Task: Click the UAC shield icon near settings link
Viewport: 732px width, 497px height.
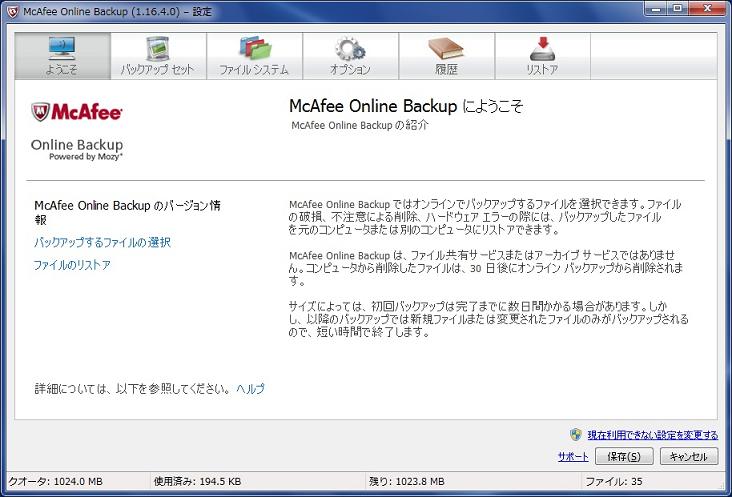Action: coord(576,435)
